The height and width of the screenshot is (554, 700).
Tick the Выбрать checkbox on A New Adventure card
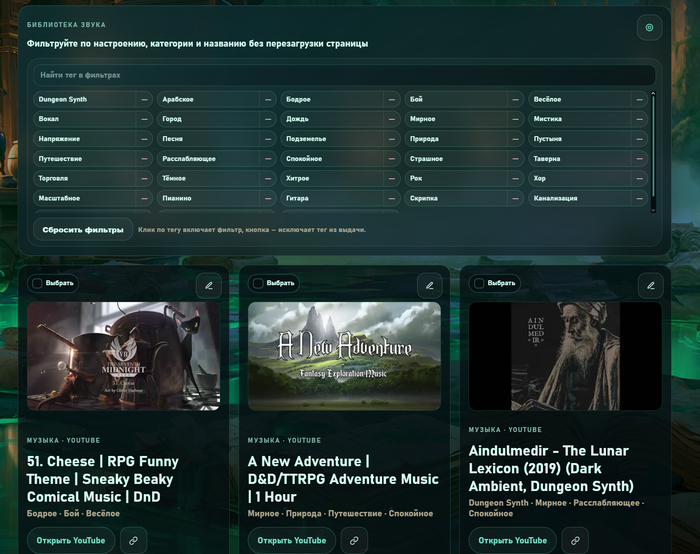point(258,283)
